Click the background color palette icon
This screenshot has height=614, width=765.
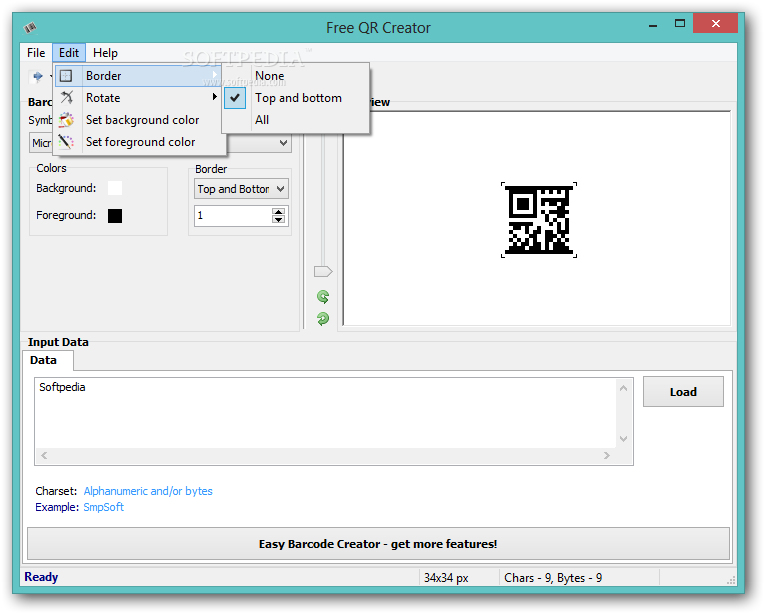tap(66, 120)
